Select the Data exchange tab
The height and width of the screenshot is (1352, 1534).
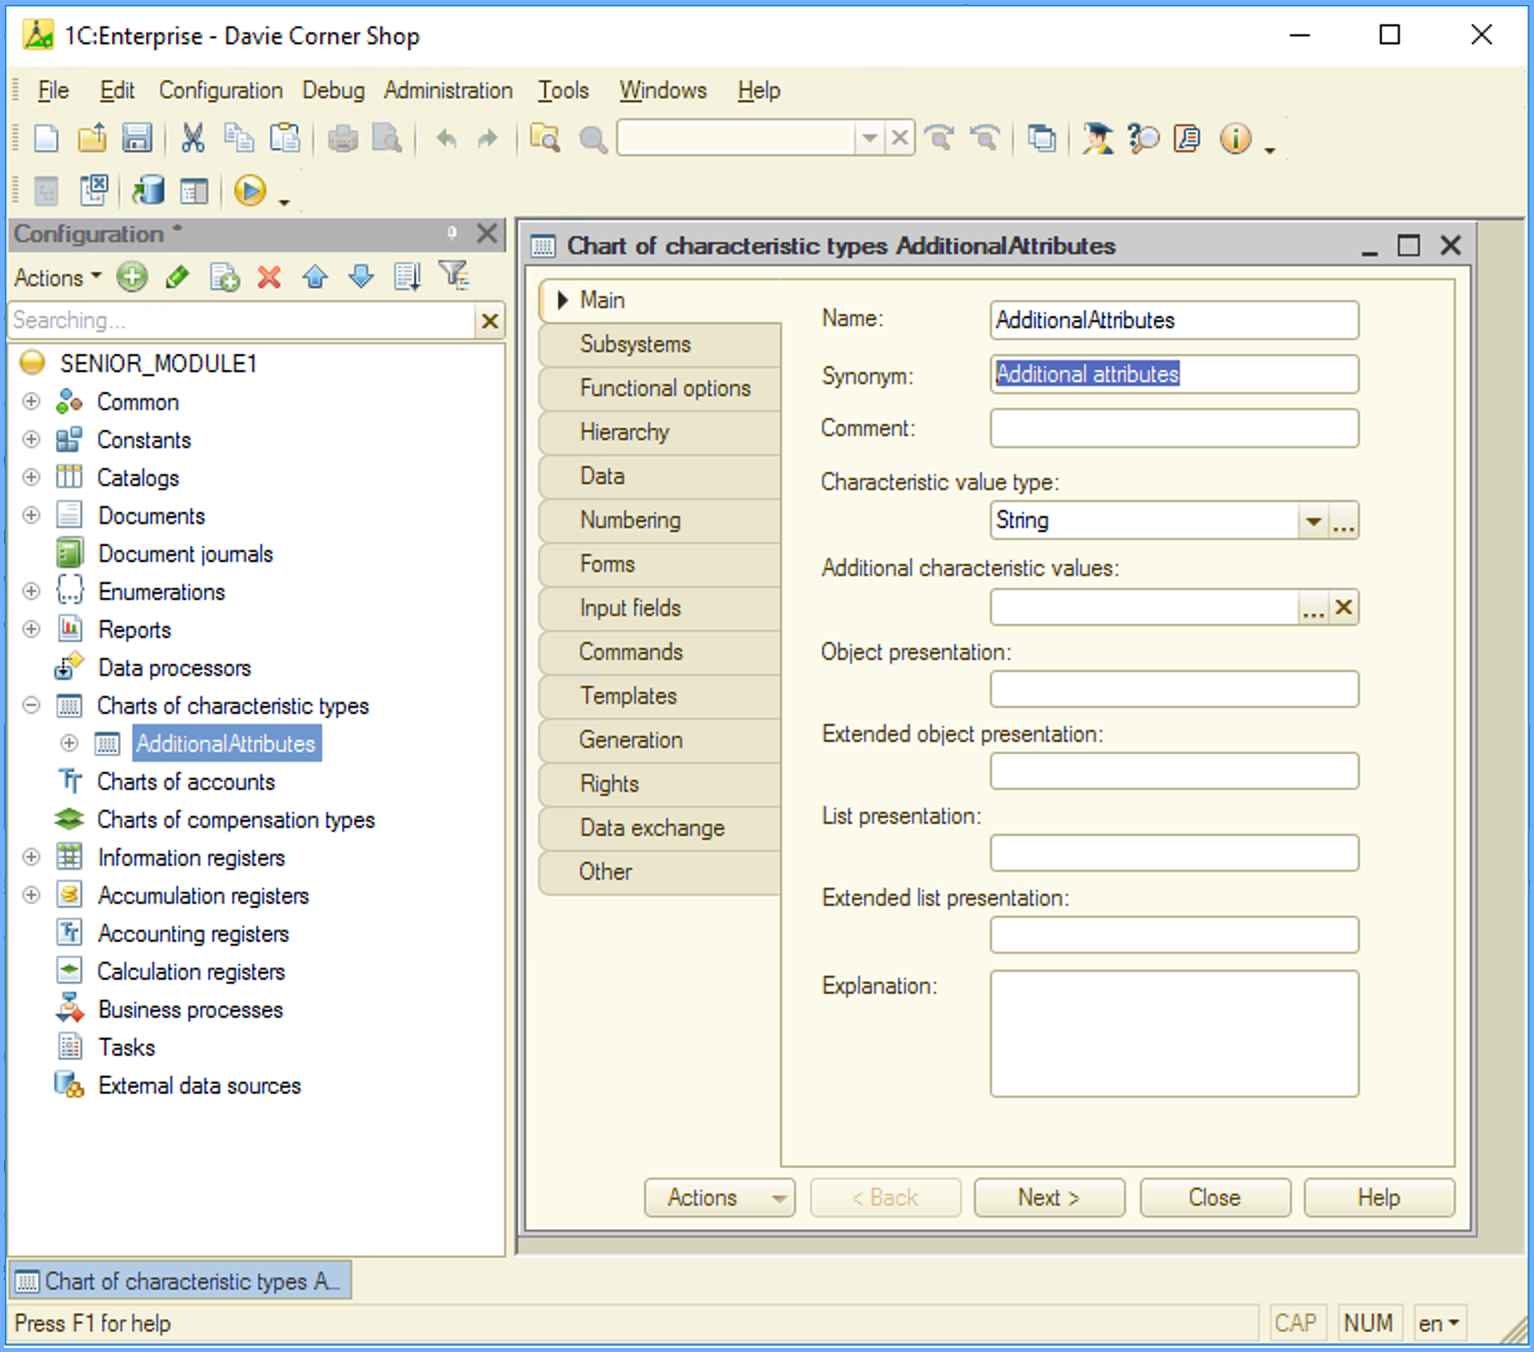click(x=652, y=828)
